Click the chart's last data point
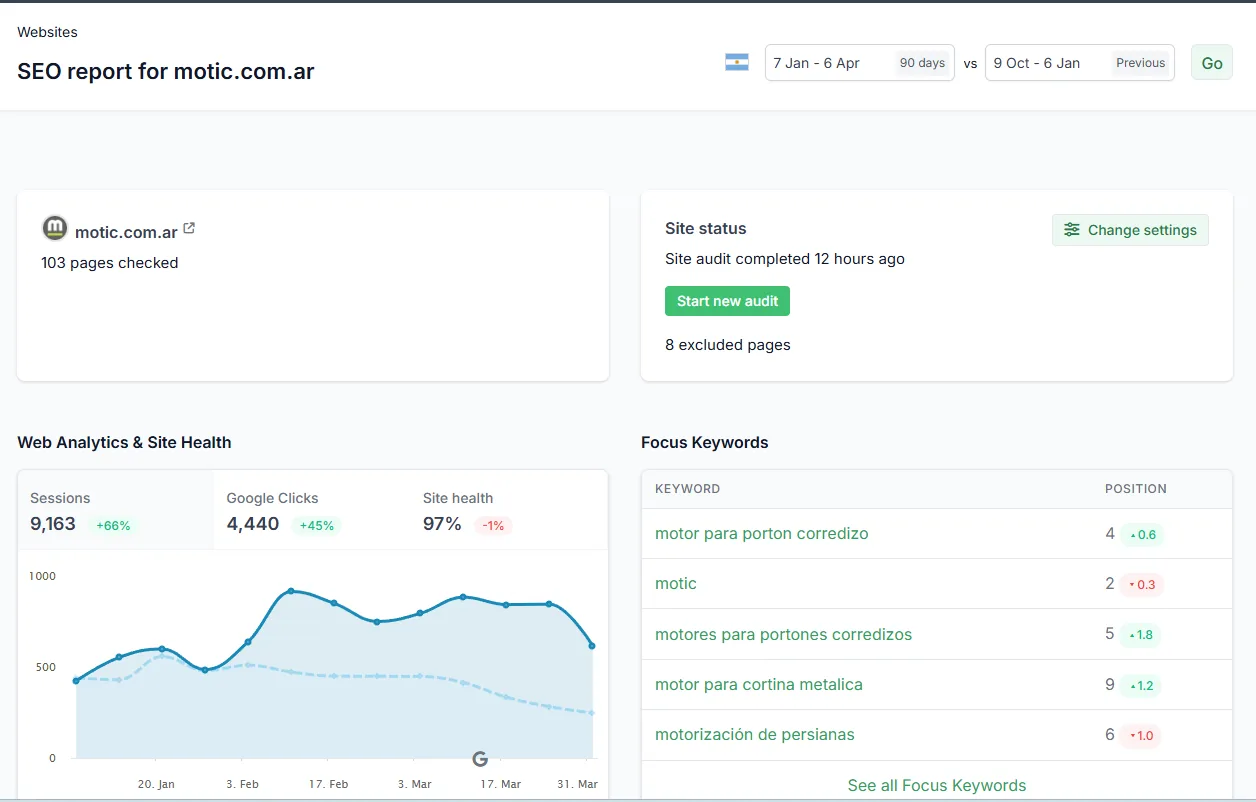The width and height of the screenshot is (1256, 802). (x=592, y=646)
